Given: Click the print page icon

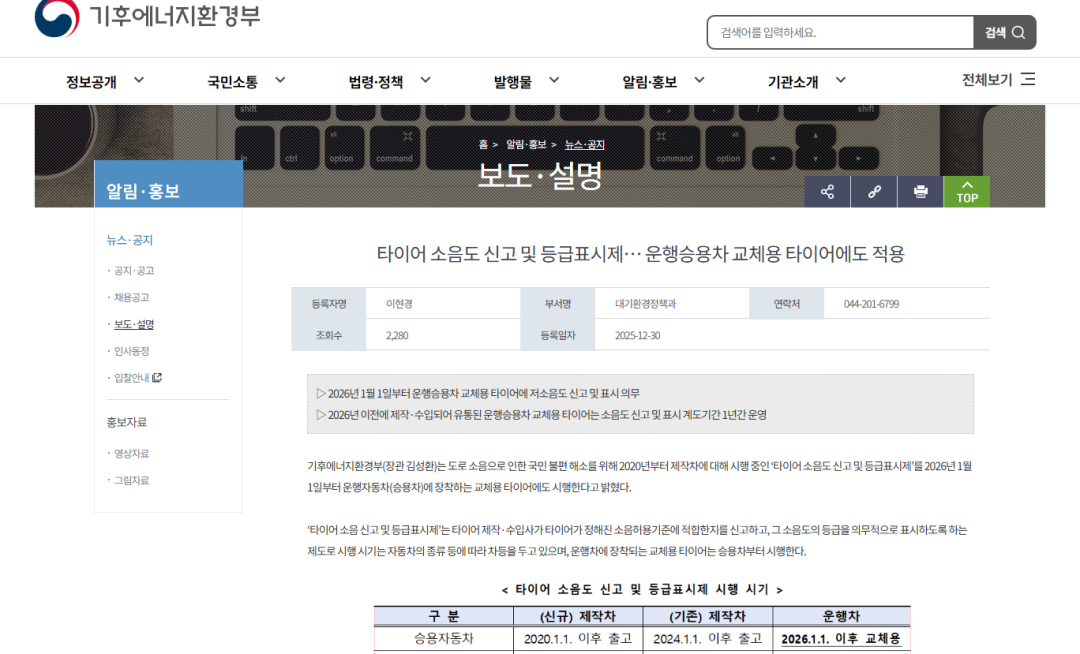Looking at the screenshot, I should click(x=920, y=192).
